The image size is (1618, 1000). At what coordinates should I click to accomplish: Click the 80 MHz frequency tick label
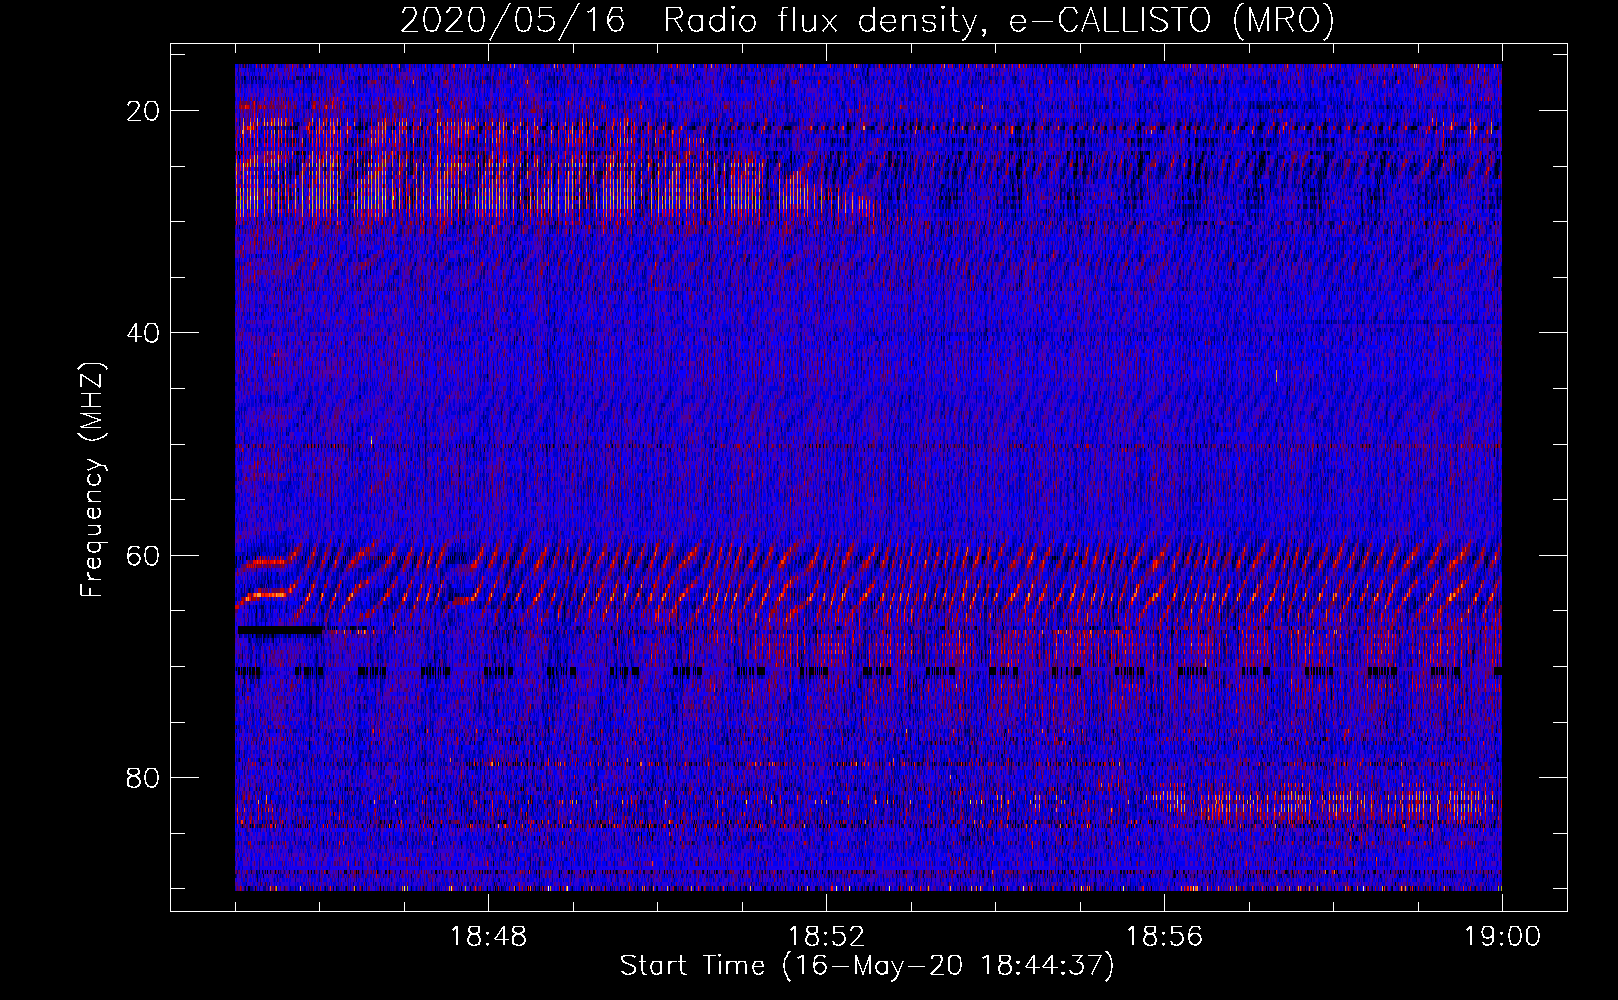click(x=143, y=778)
